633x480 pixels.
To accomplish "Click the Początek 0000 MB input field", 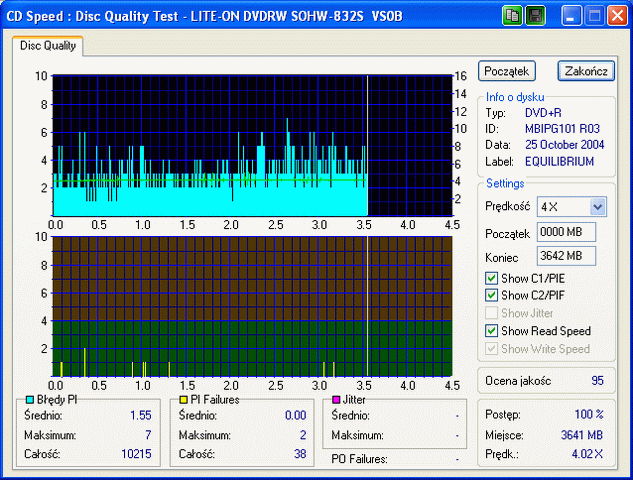I will pyautogui.click(x=566, y=232).
